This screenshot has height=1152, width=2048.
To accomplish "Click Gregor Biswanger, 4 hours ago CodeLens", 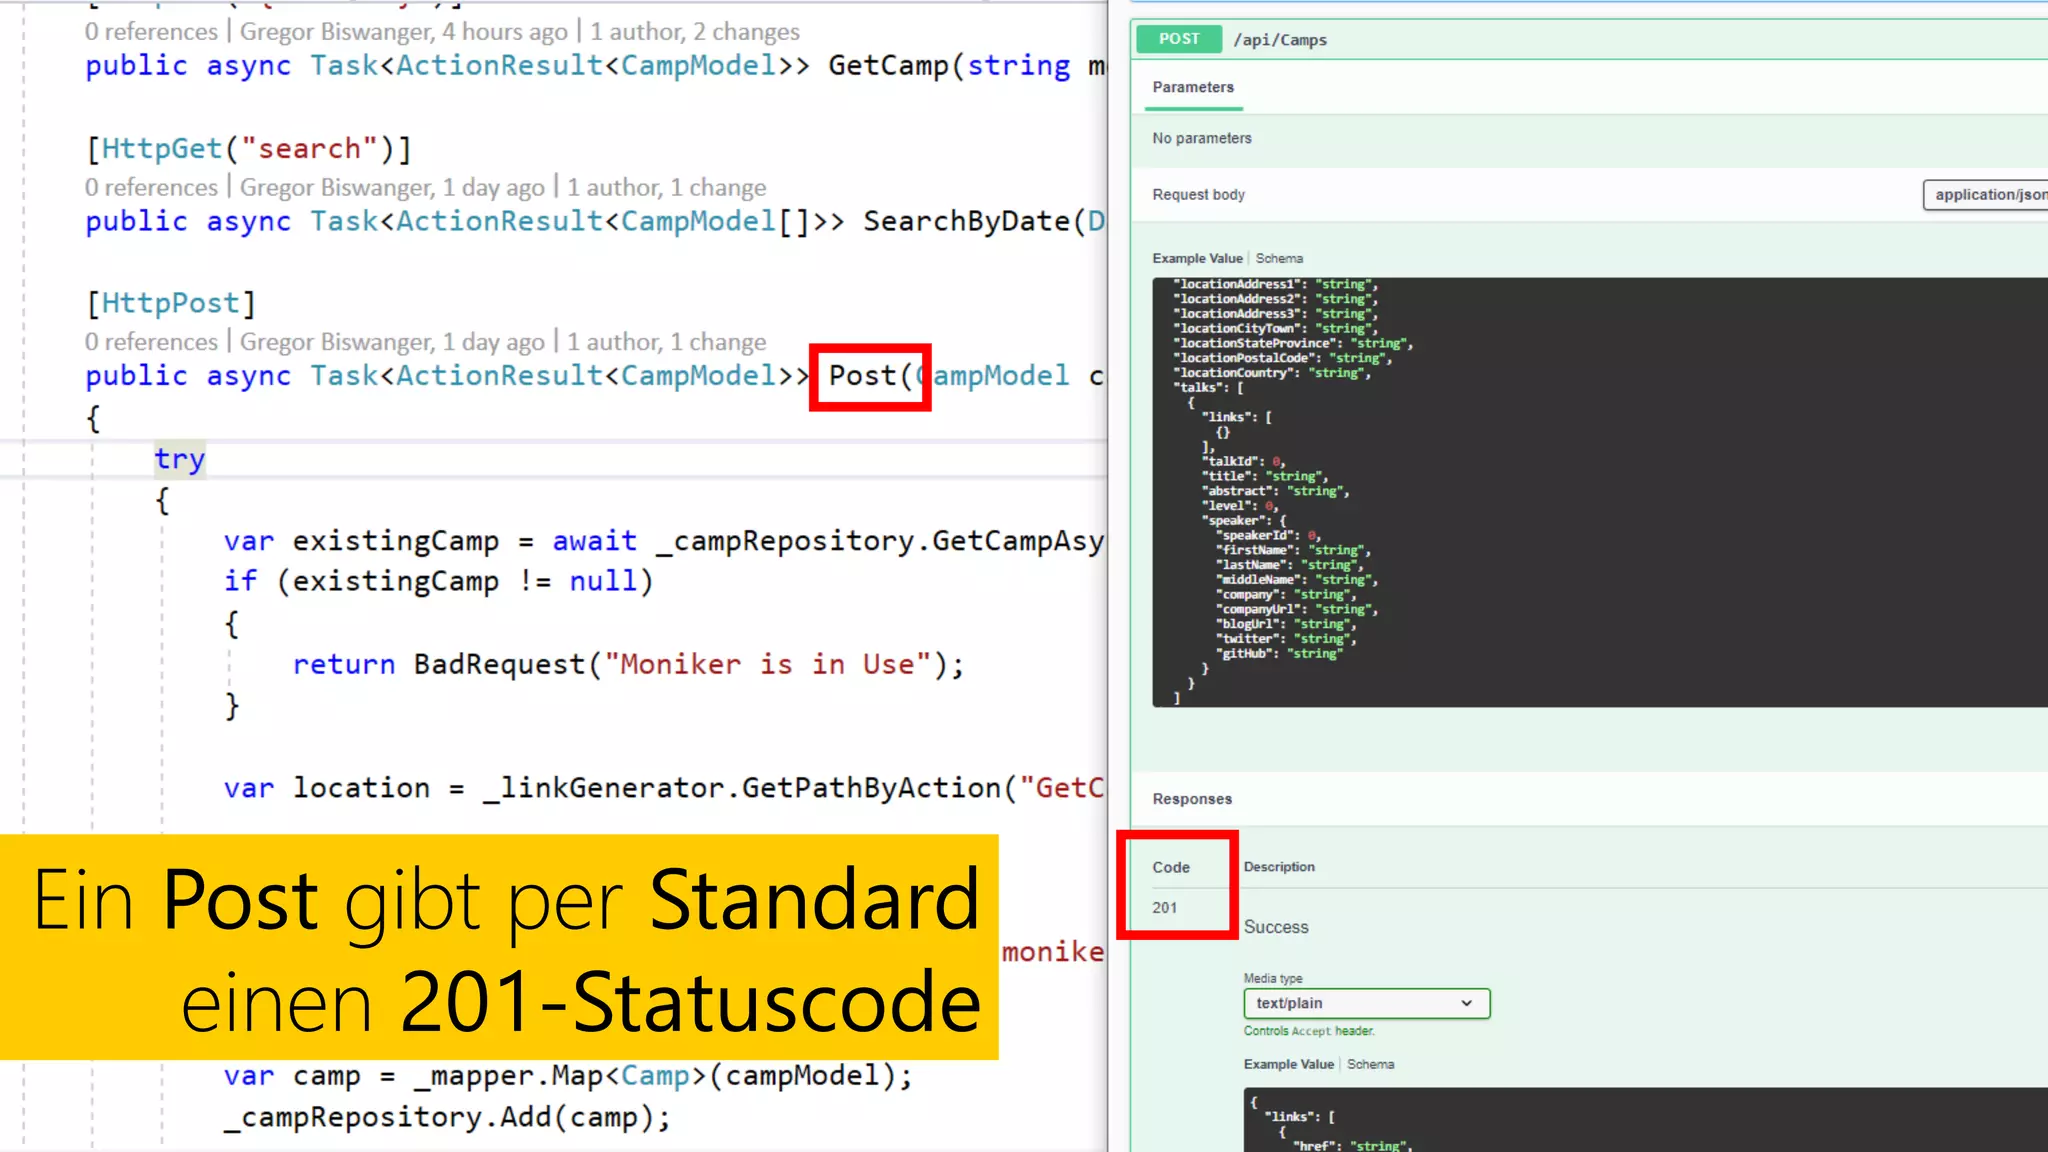I will click(404, 32).
